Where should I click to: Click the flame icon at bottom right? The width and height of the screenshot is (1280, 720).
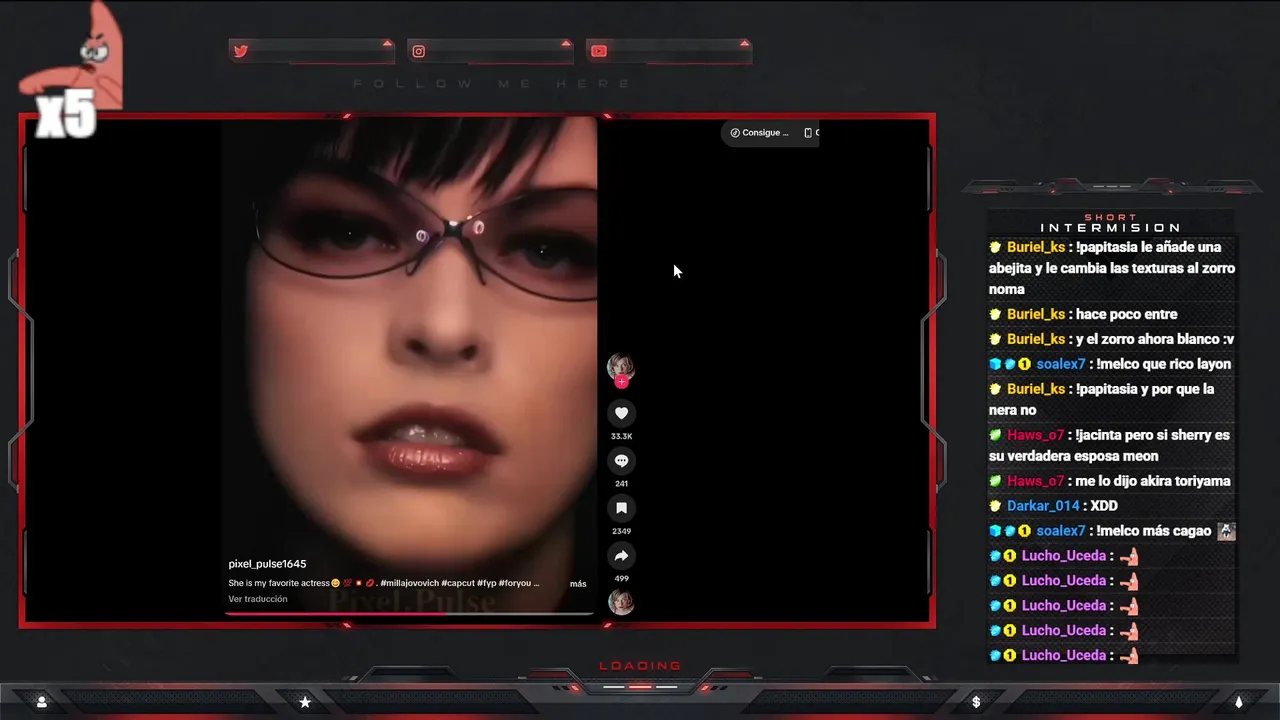pyautogui.click(x=1238, y=702)
